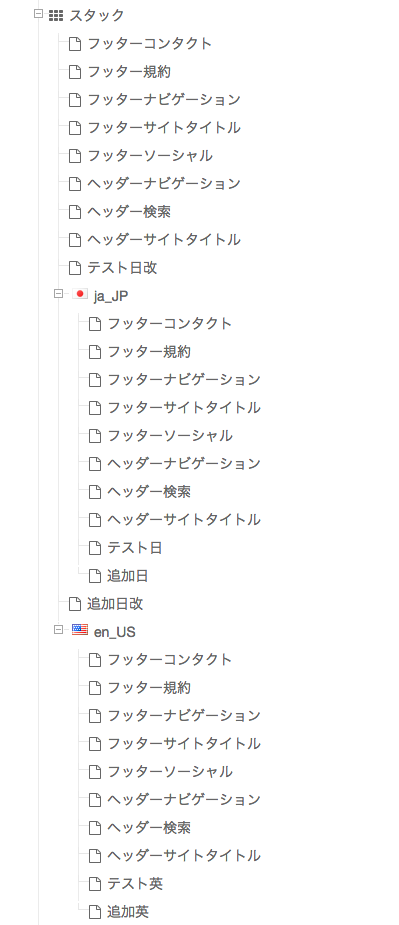Open テスト日 under ja_JP

click(x=135, y=548)
